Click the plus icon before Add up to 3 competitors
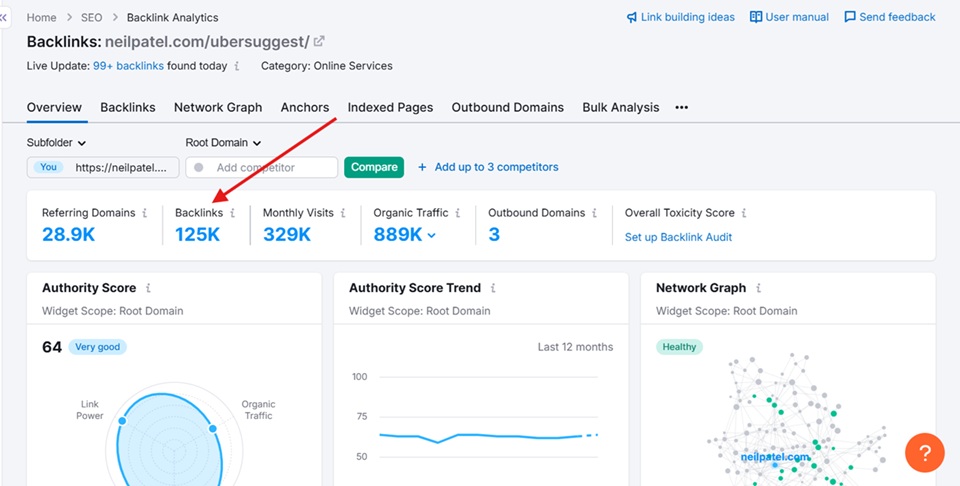This screenshot has height=486, width=960. (422, 167)
